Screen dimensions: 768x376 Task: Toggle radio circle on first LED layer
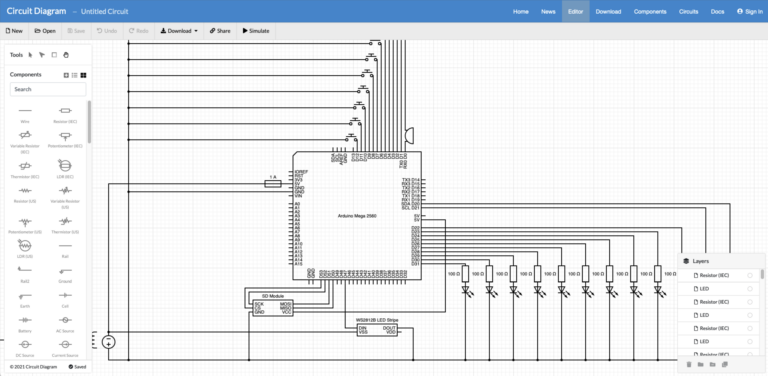(750, 289)
